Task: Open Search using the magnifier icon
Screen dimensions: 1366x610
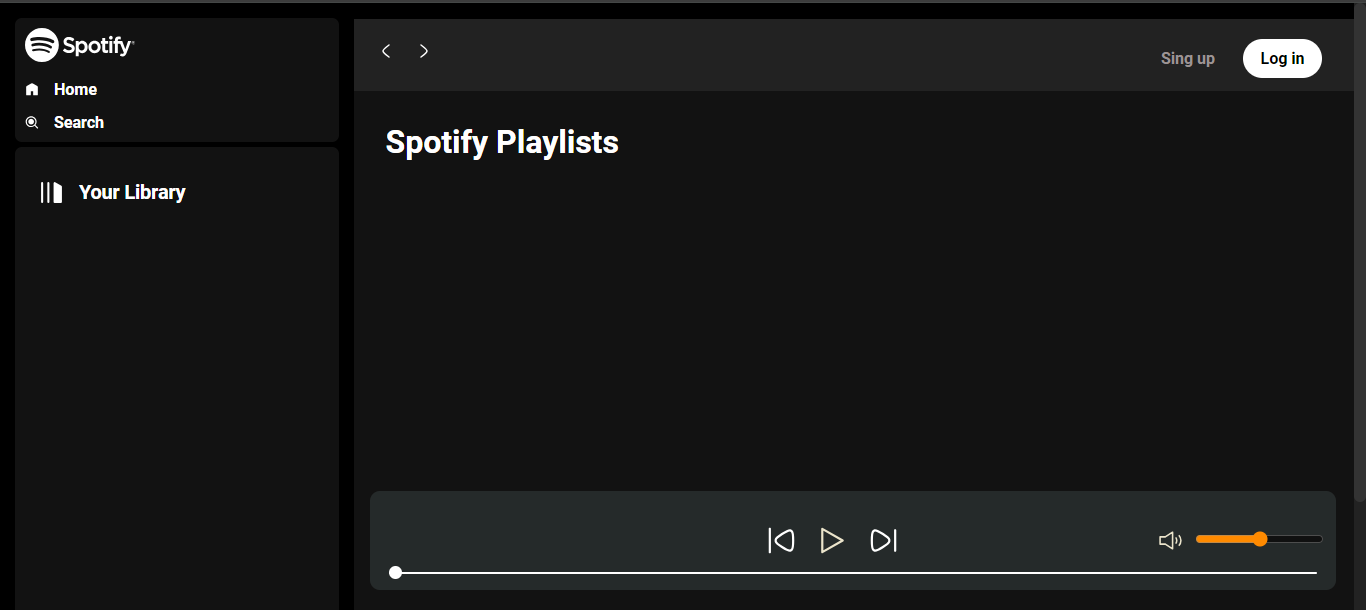Action: tap(31, 122)
